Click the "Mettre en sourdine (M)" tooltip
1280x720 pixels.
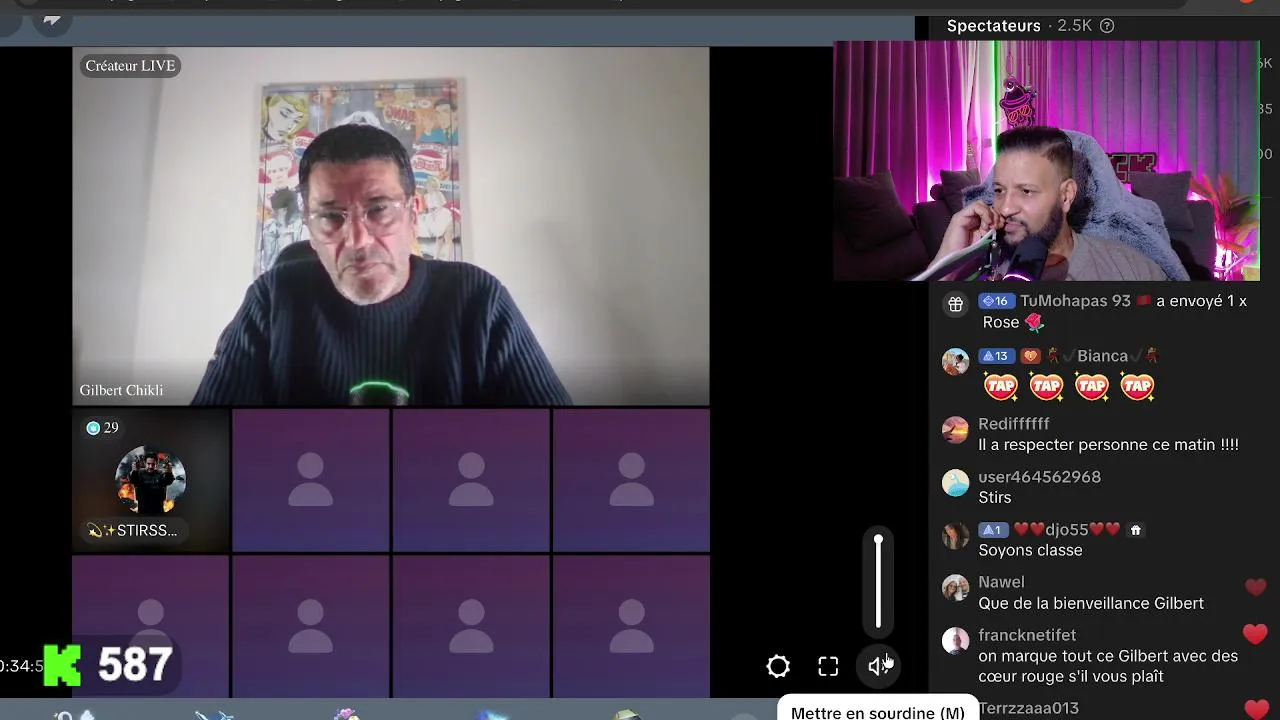point(877,710)
